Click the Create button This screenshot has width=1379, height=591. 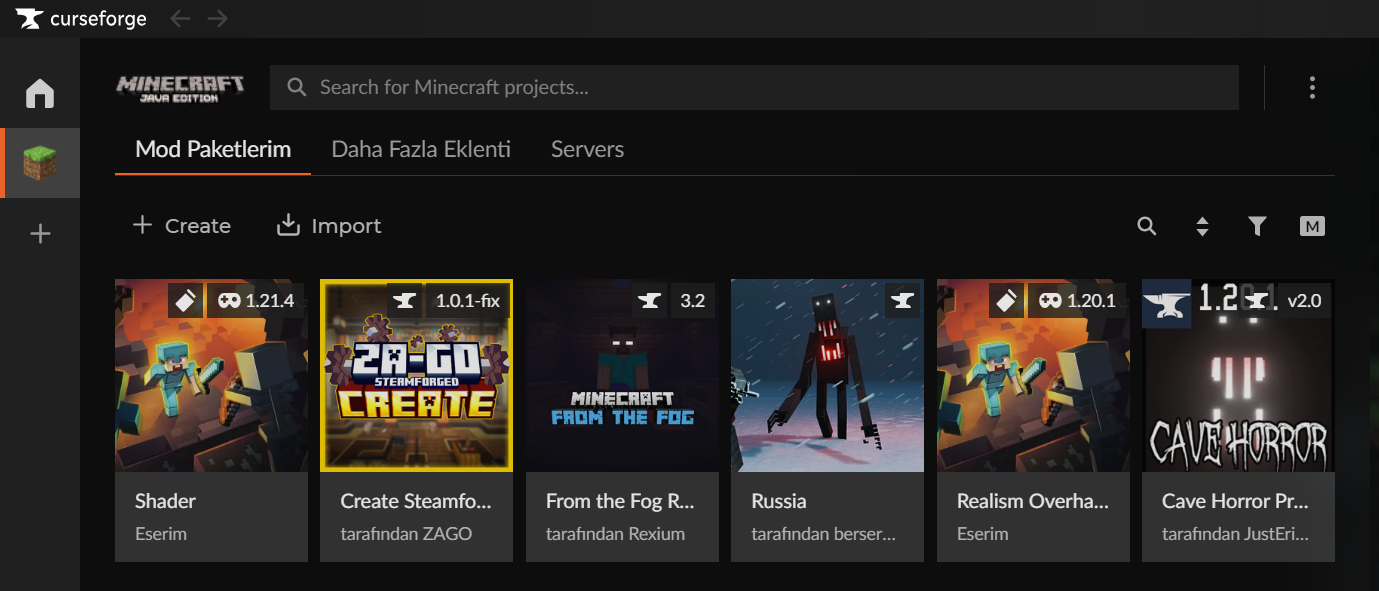coord(182,226)
